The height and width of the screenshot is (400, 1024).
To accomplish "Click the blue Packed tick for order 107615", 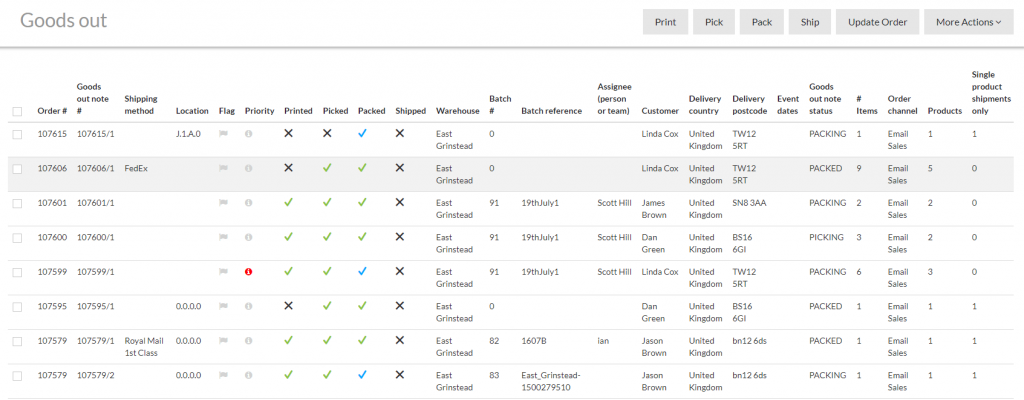I will coord(362,133).
